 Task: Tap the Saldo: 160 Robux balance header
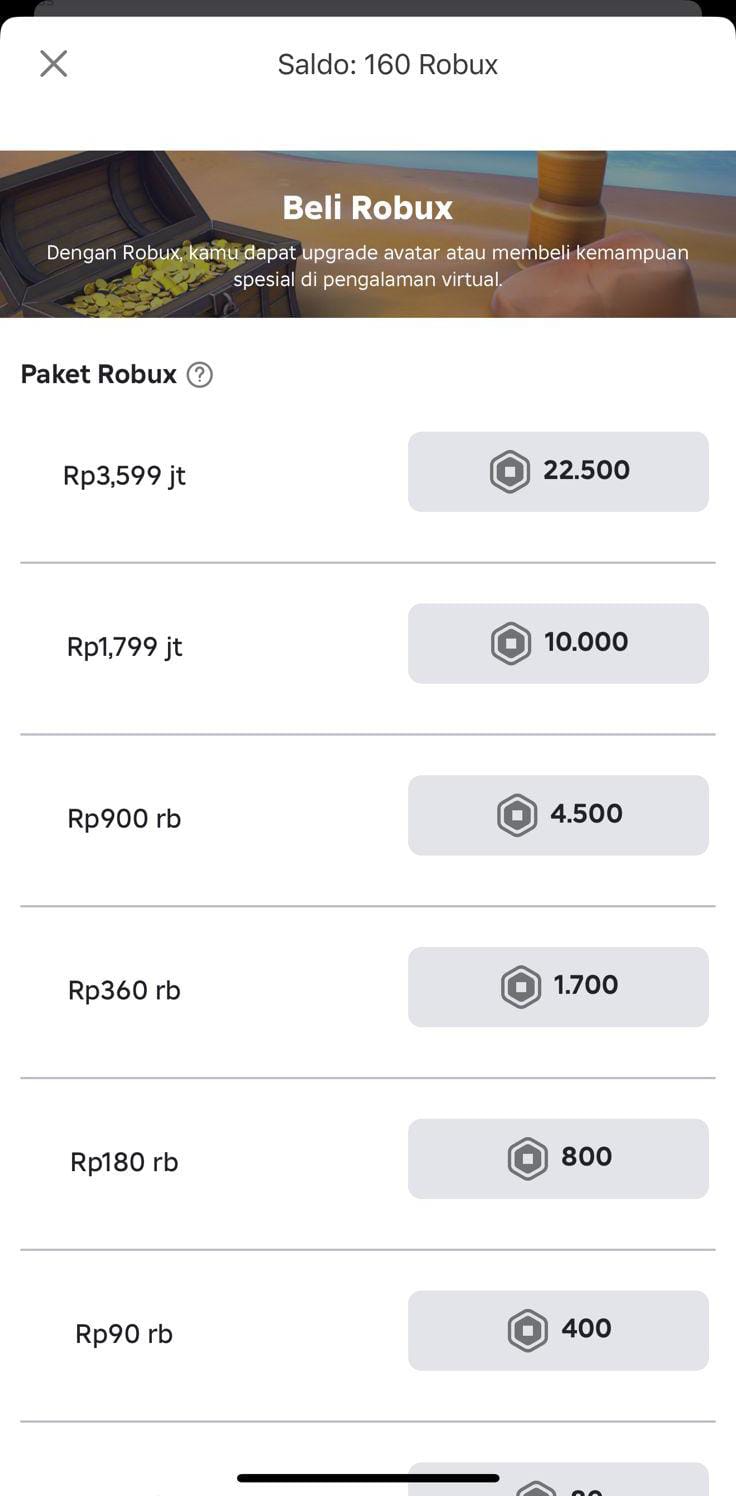(388, 65)
